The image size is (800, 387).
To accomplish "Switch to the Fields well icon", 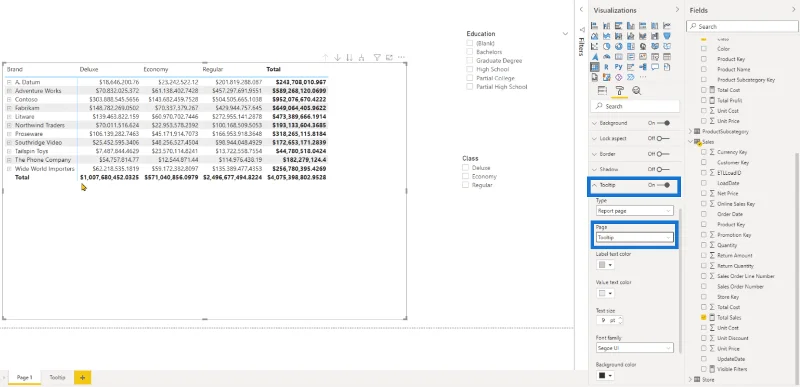I will 602,91.
